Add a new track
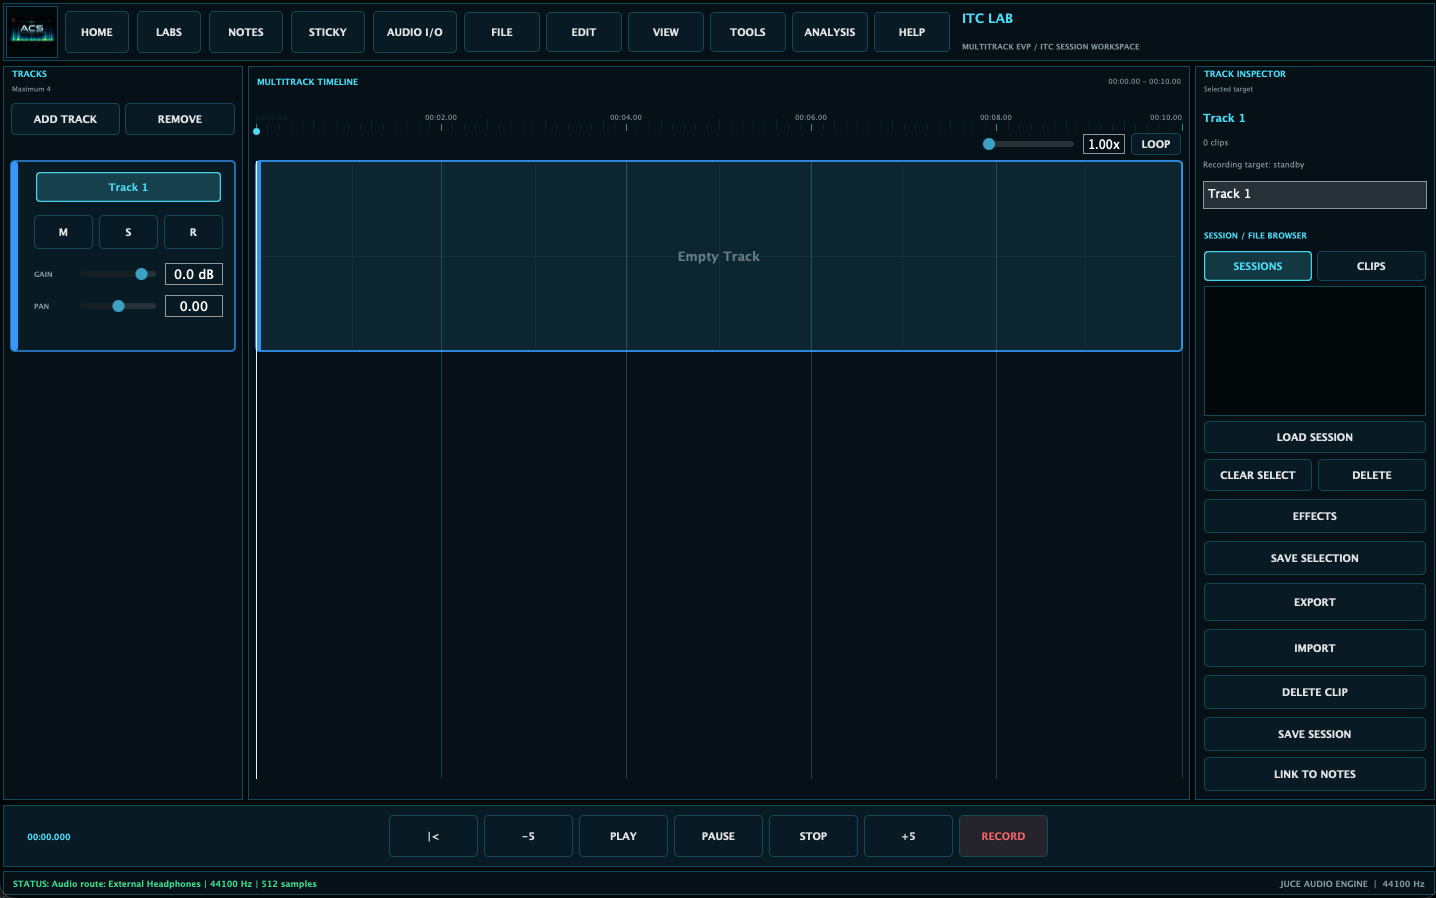This screenshot has height=898, width=1436. (66, 119)
